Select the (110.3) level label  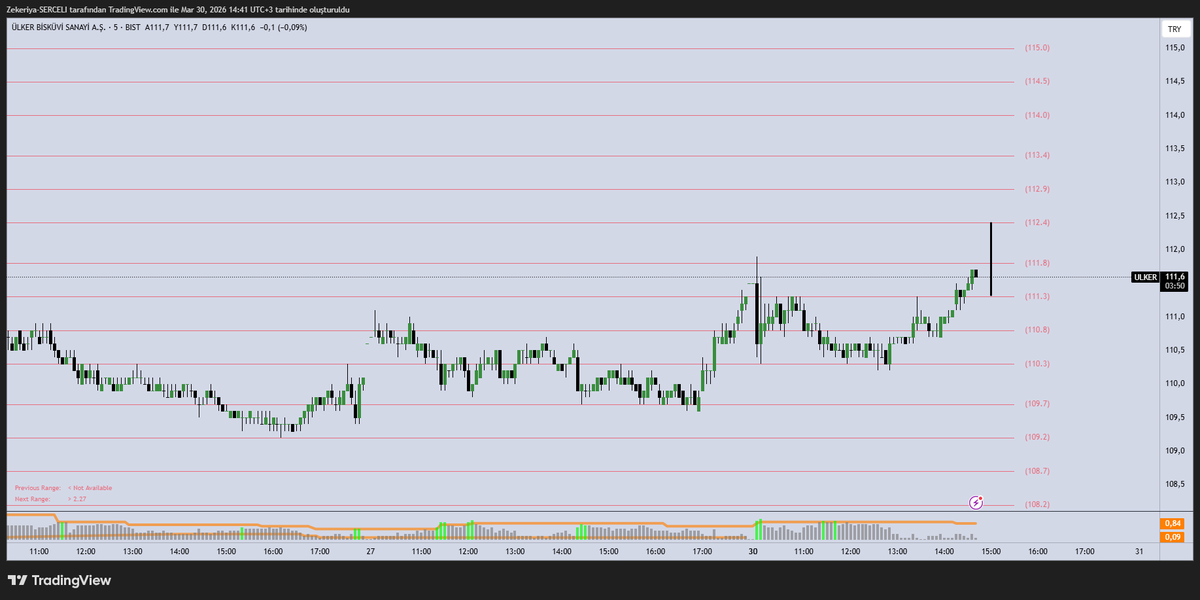click(1037, 363)
